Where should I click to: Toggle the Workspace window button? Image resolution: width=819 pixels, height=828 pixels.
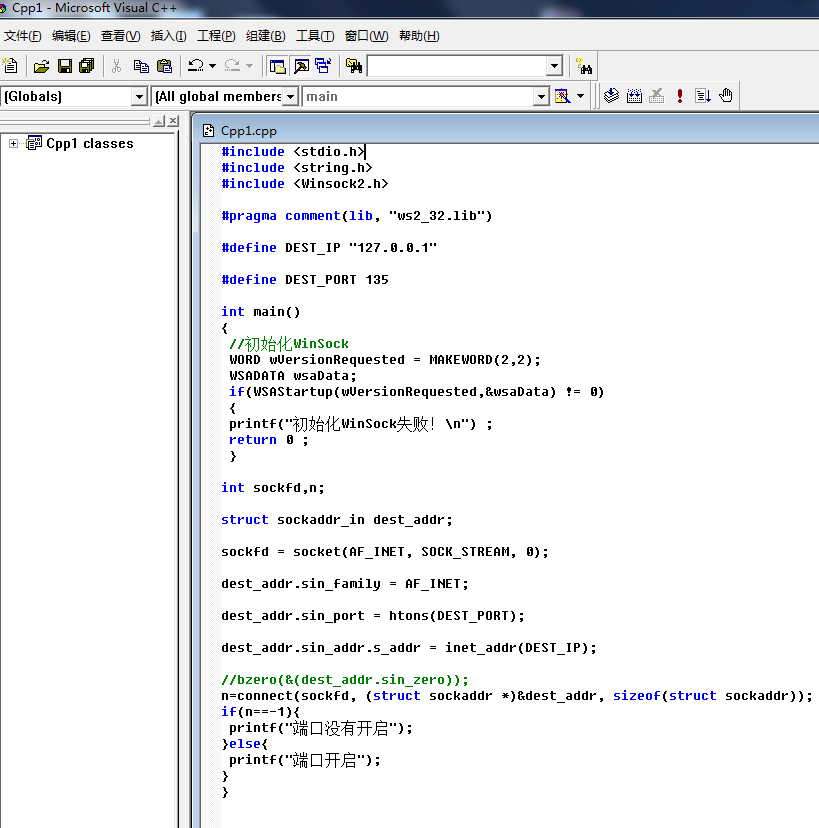[277, 66]
